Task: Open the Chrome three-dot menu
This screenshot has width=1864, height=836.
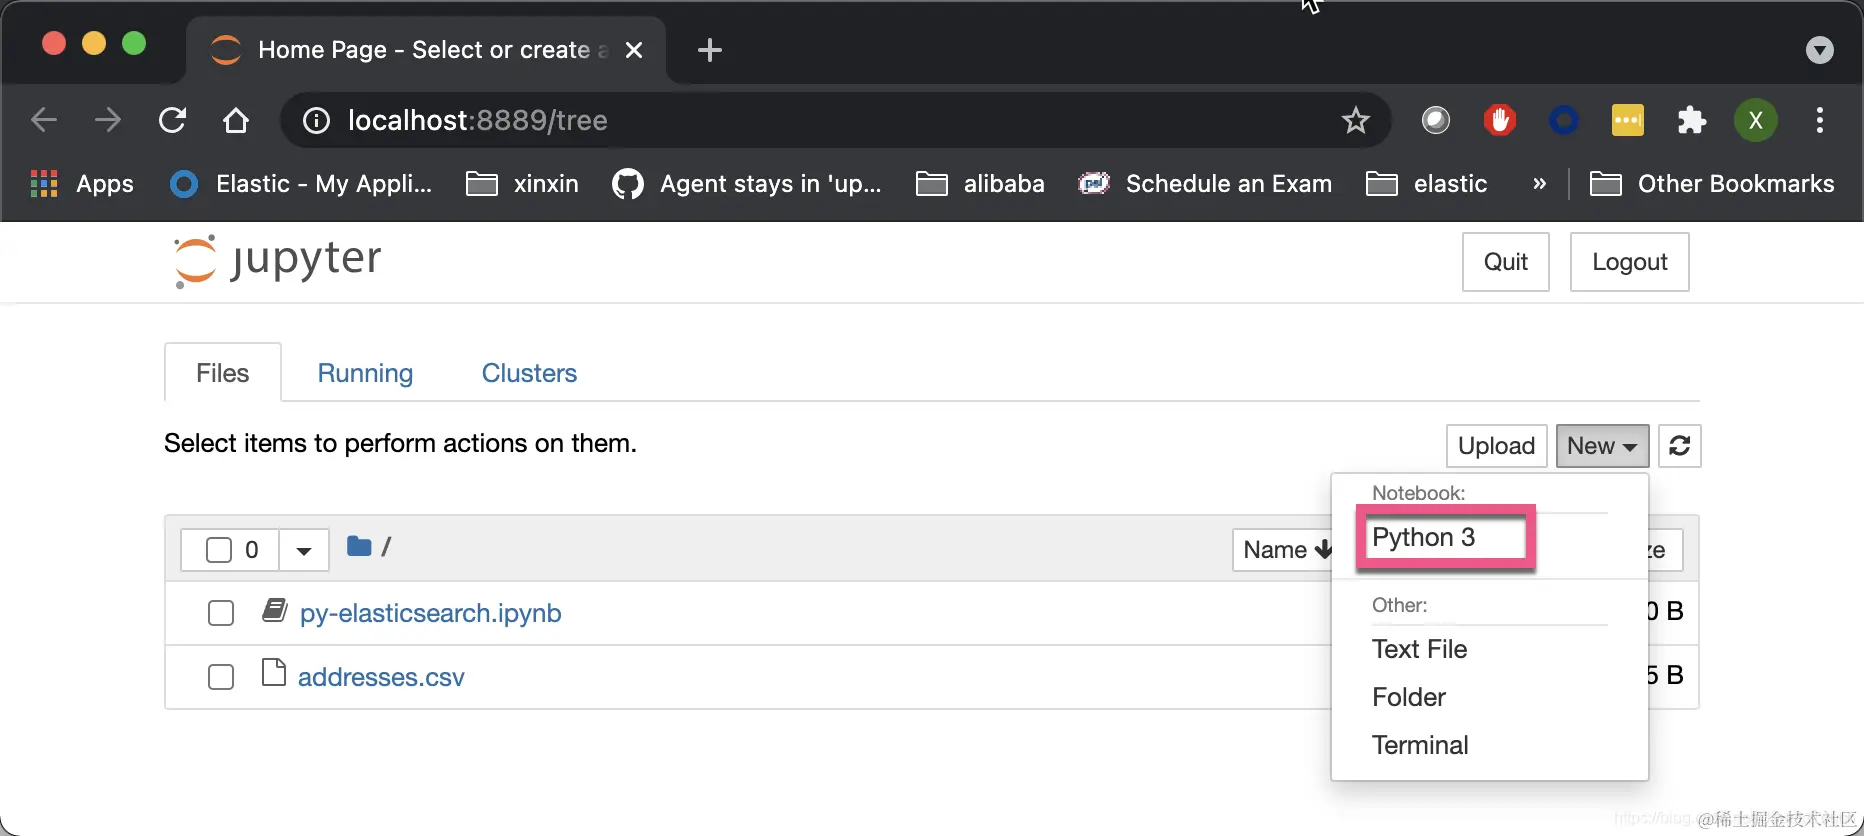Action: pyautogui.click(x=1819, y=121)
